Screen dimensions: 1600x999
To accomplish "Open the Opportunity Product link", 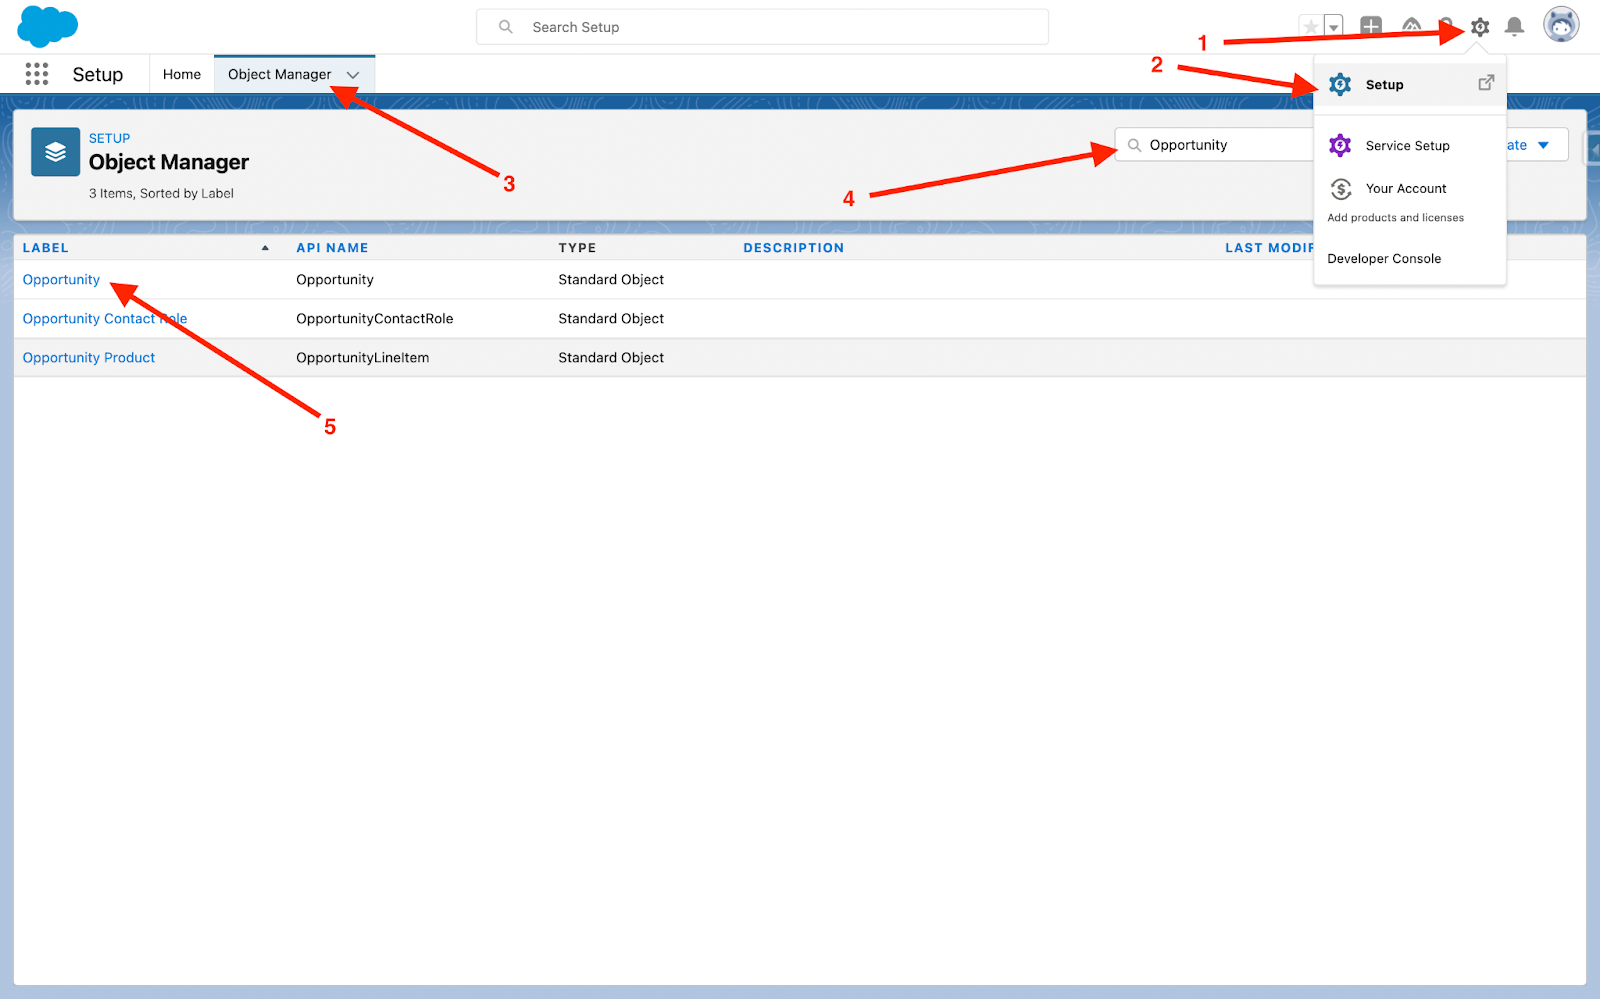I will (89, 358).
